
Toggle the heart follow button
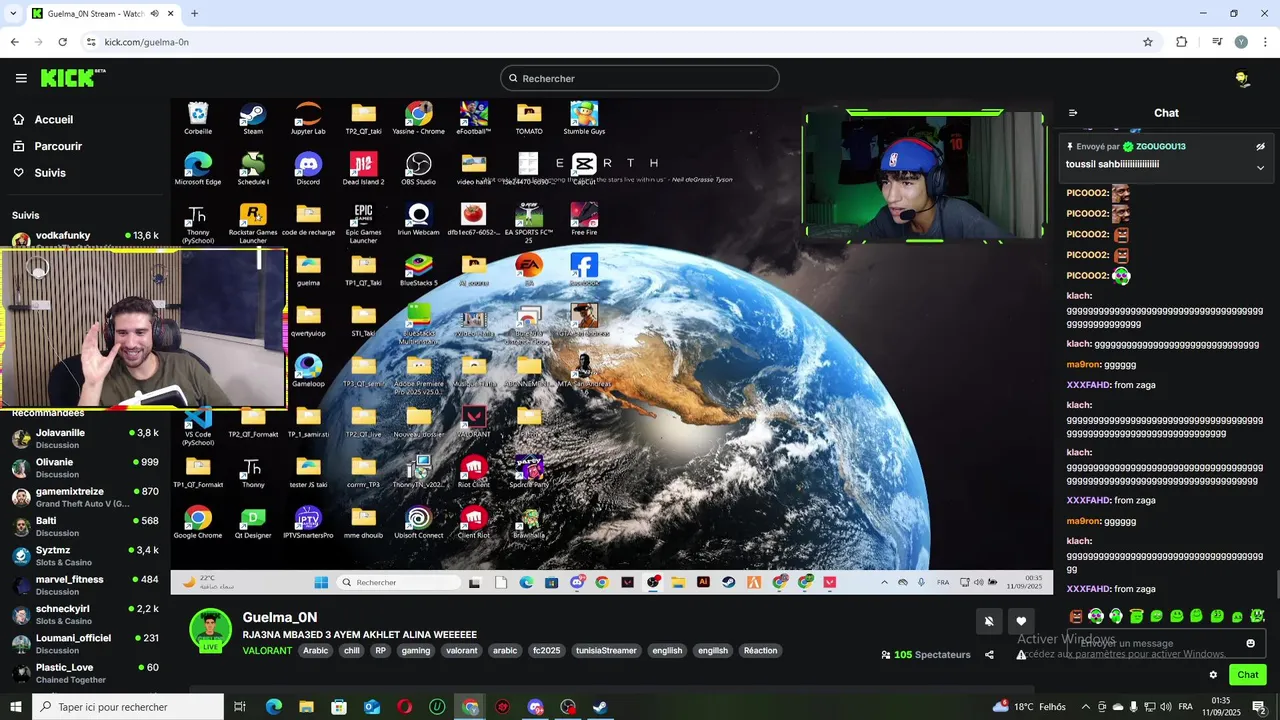click(1020, 621)
